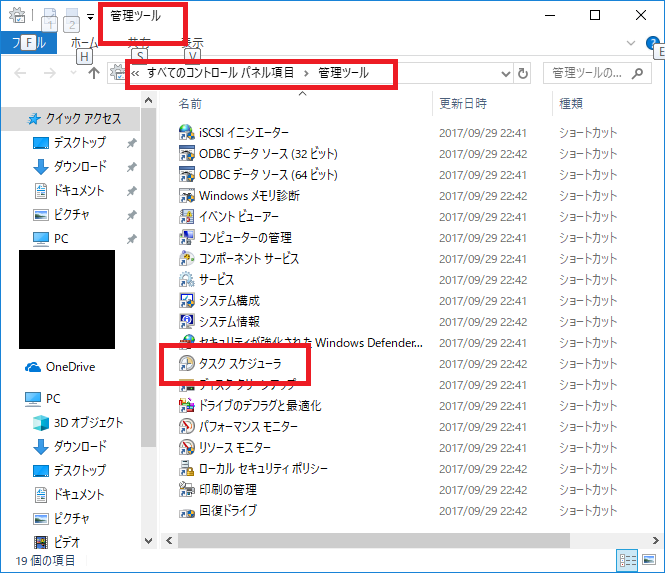The width and height of the screenshot is (665, 573).
Task: Open OneDrive cloud icon in sidebar
Action: coord(33,367)
